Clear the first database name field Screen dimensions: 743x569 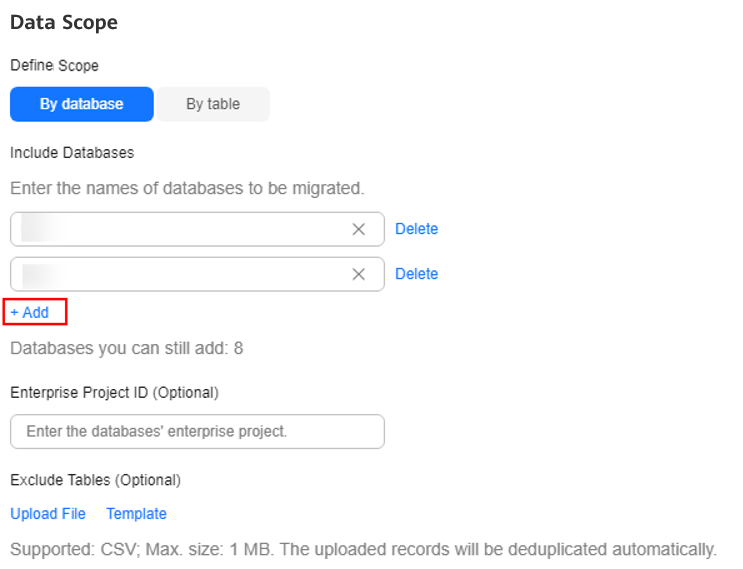click(359, 229)
